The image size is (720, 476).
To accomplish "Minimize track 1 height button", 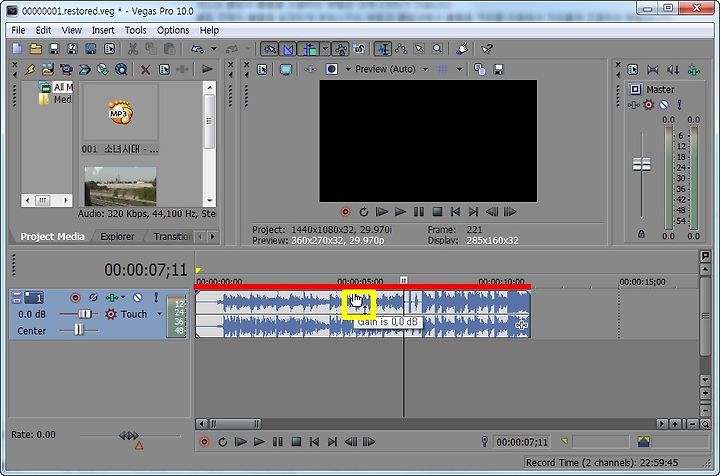I will click(17, 295).
